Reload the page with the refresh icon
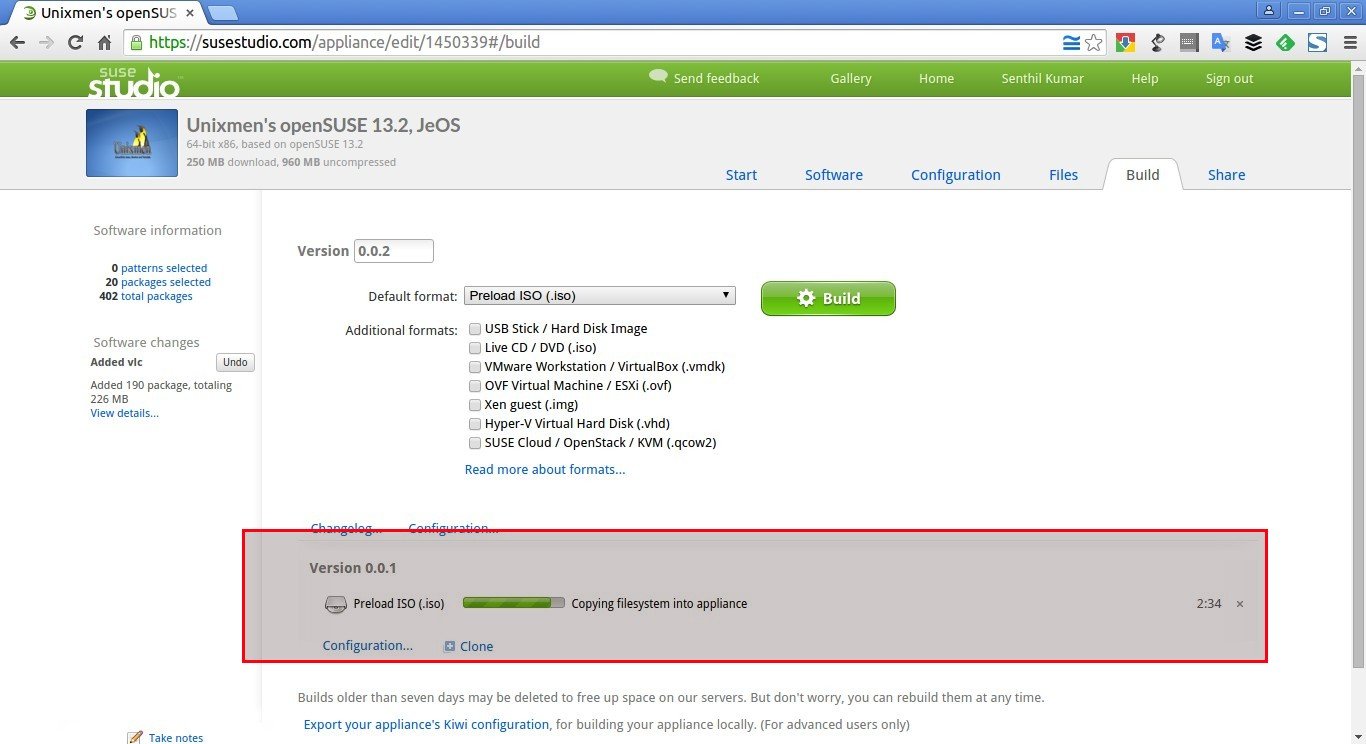The image size is (1366, 744). click(75, 43)
